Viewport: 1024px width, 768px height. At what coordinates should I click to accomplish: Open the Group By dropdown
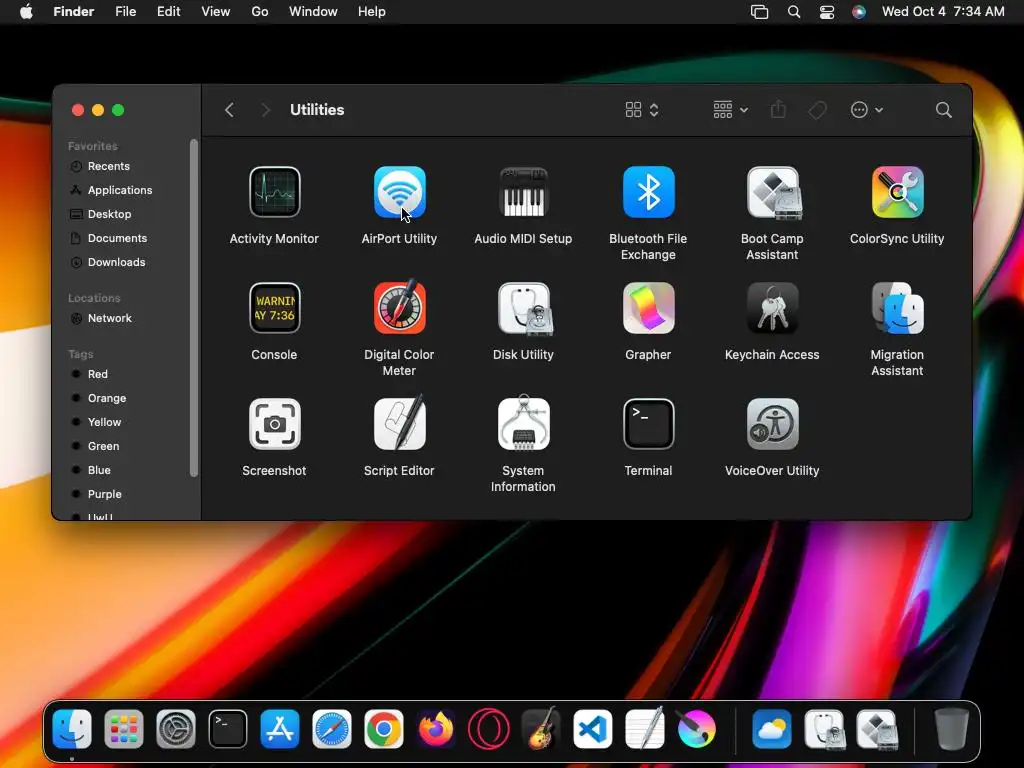tap(730, 110)
